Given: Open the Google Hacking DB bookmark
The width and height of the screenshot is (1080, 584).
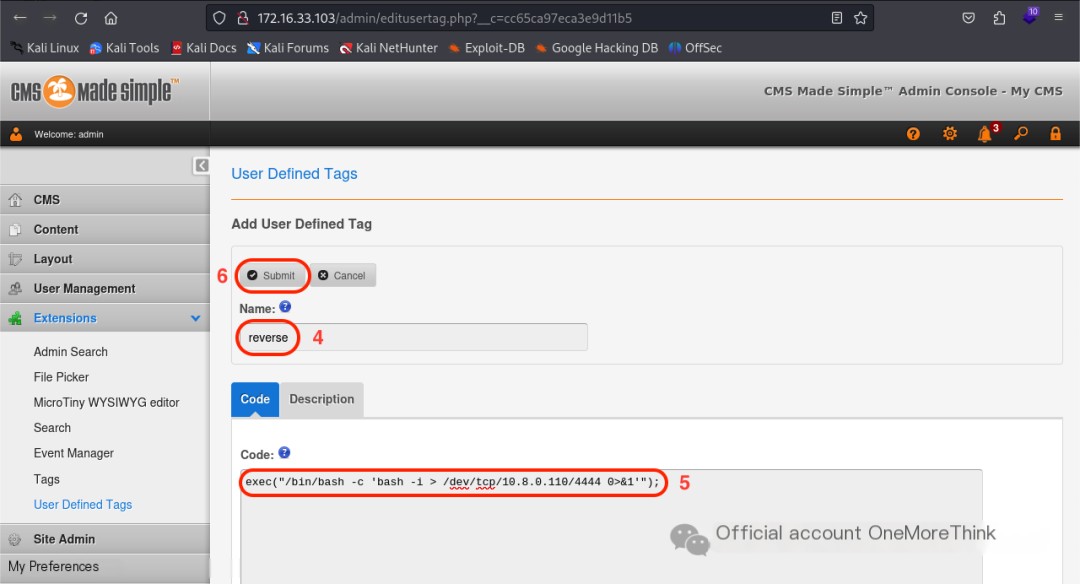Looking at the screenshot, I should [x=596, y=48].
